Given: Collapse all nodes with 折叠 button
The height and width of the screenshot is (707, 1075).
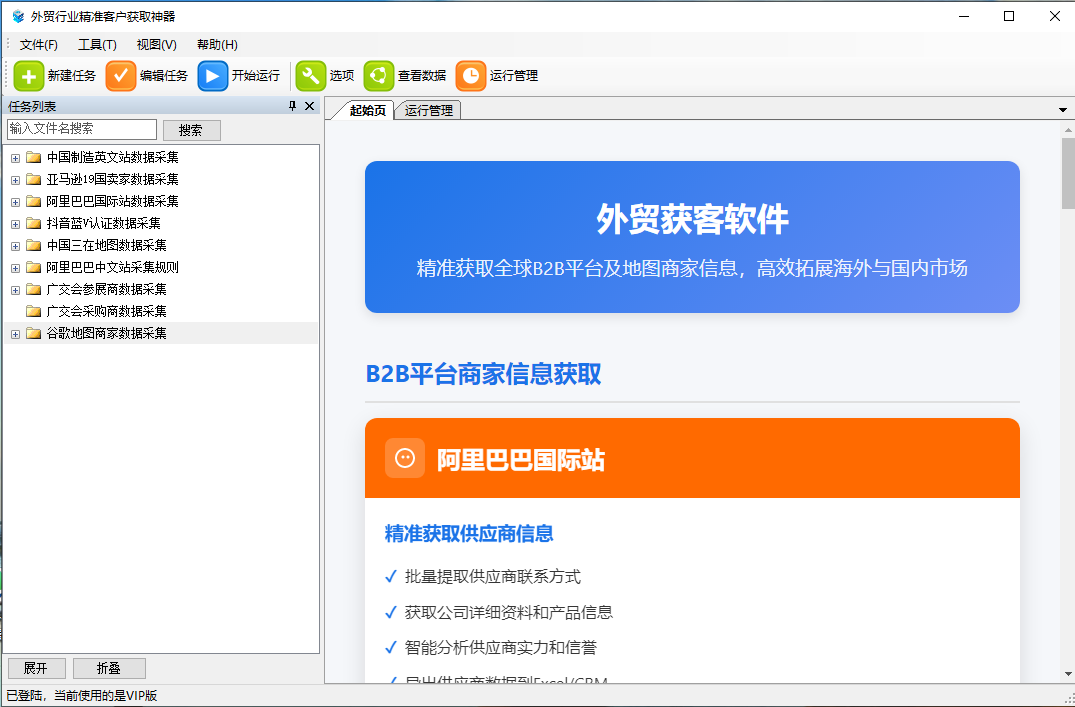Looking at the screenshot, I should pyautogui.click(x=108, y=668).
